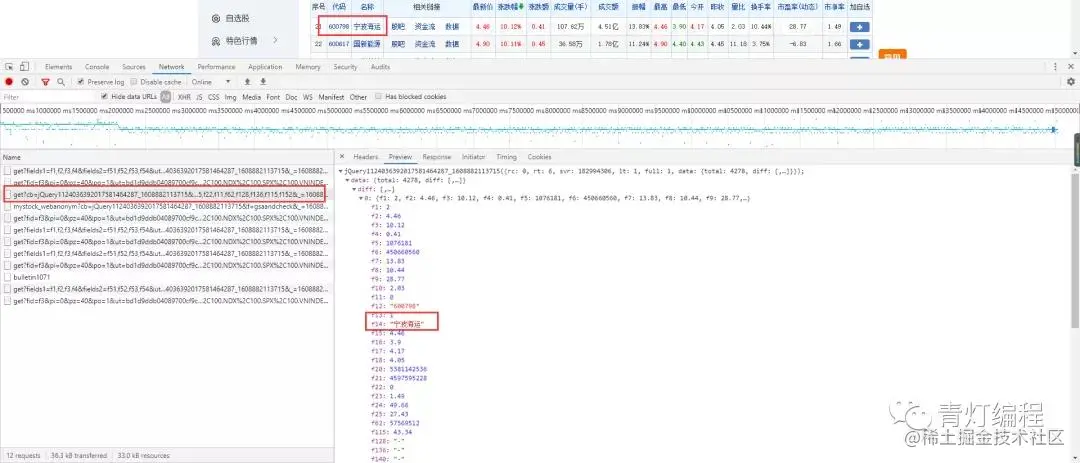1080x463 pixels.
Task: Toggle the red filter funnel icon
Action: (x=45, y=82)
